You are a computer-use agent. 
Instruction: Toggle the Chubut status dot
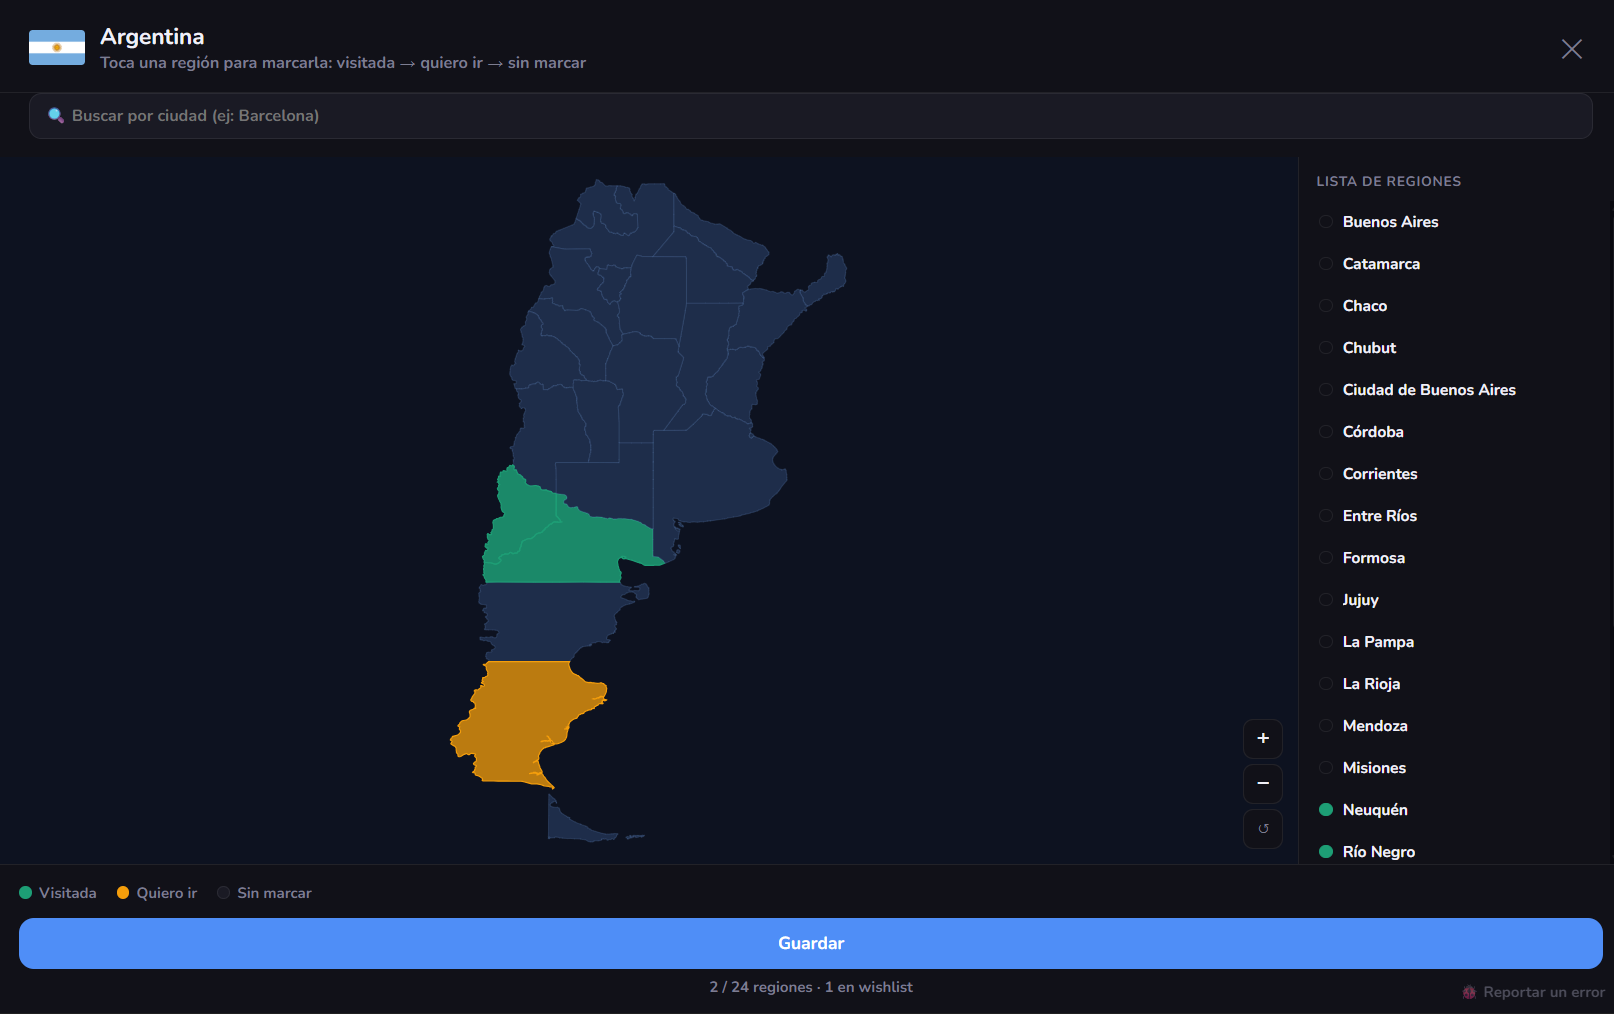point(1326,348)
